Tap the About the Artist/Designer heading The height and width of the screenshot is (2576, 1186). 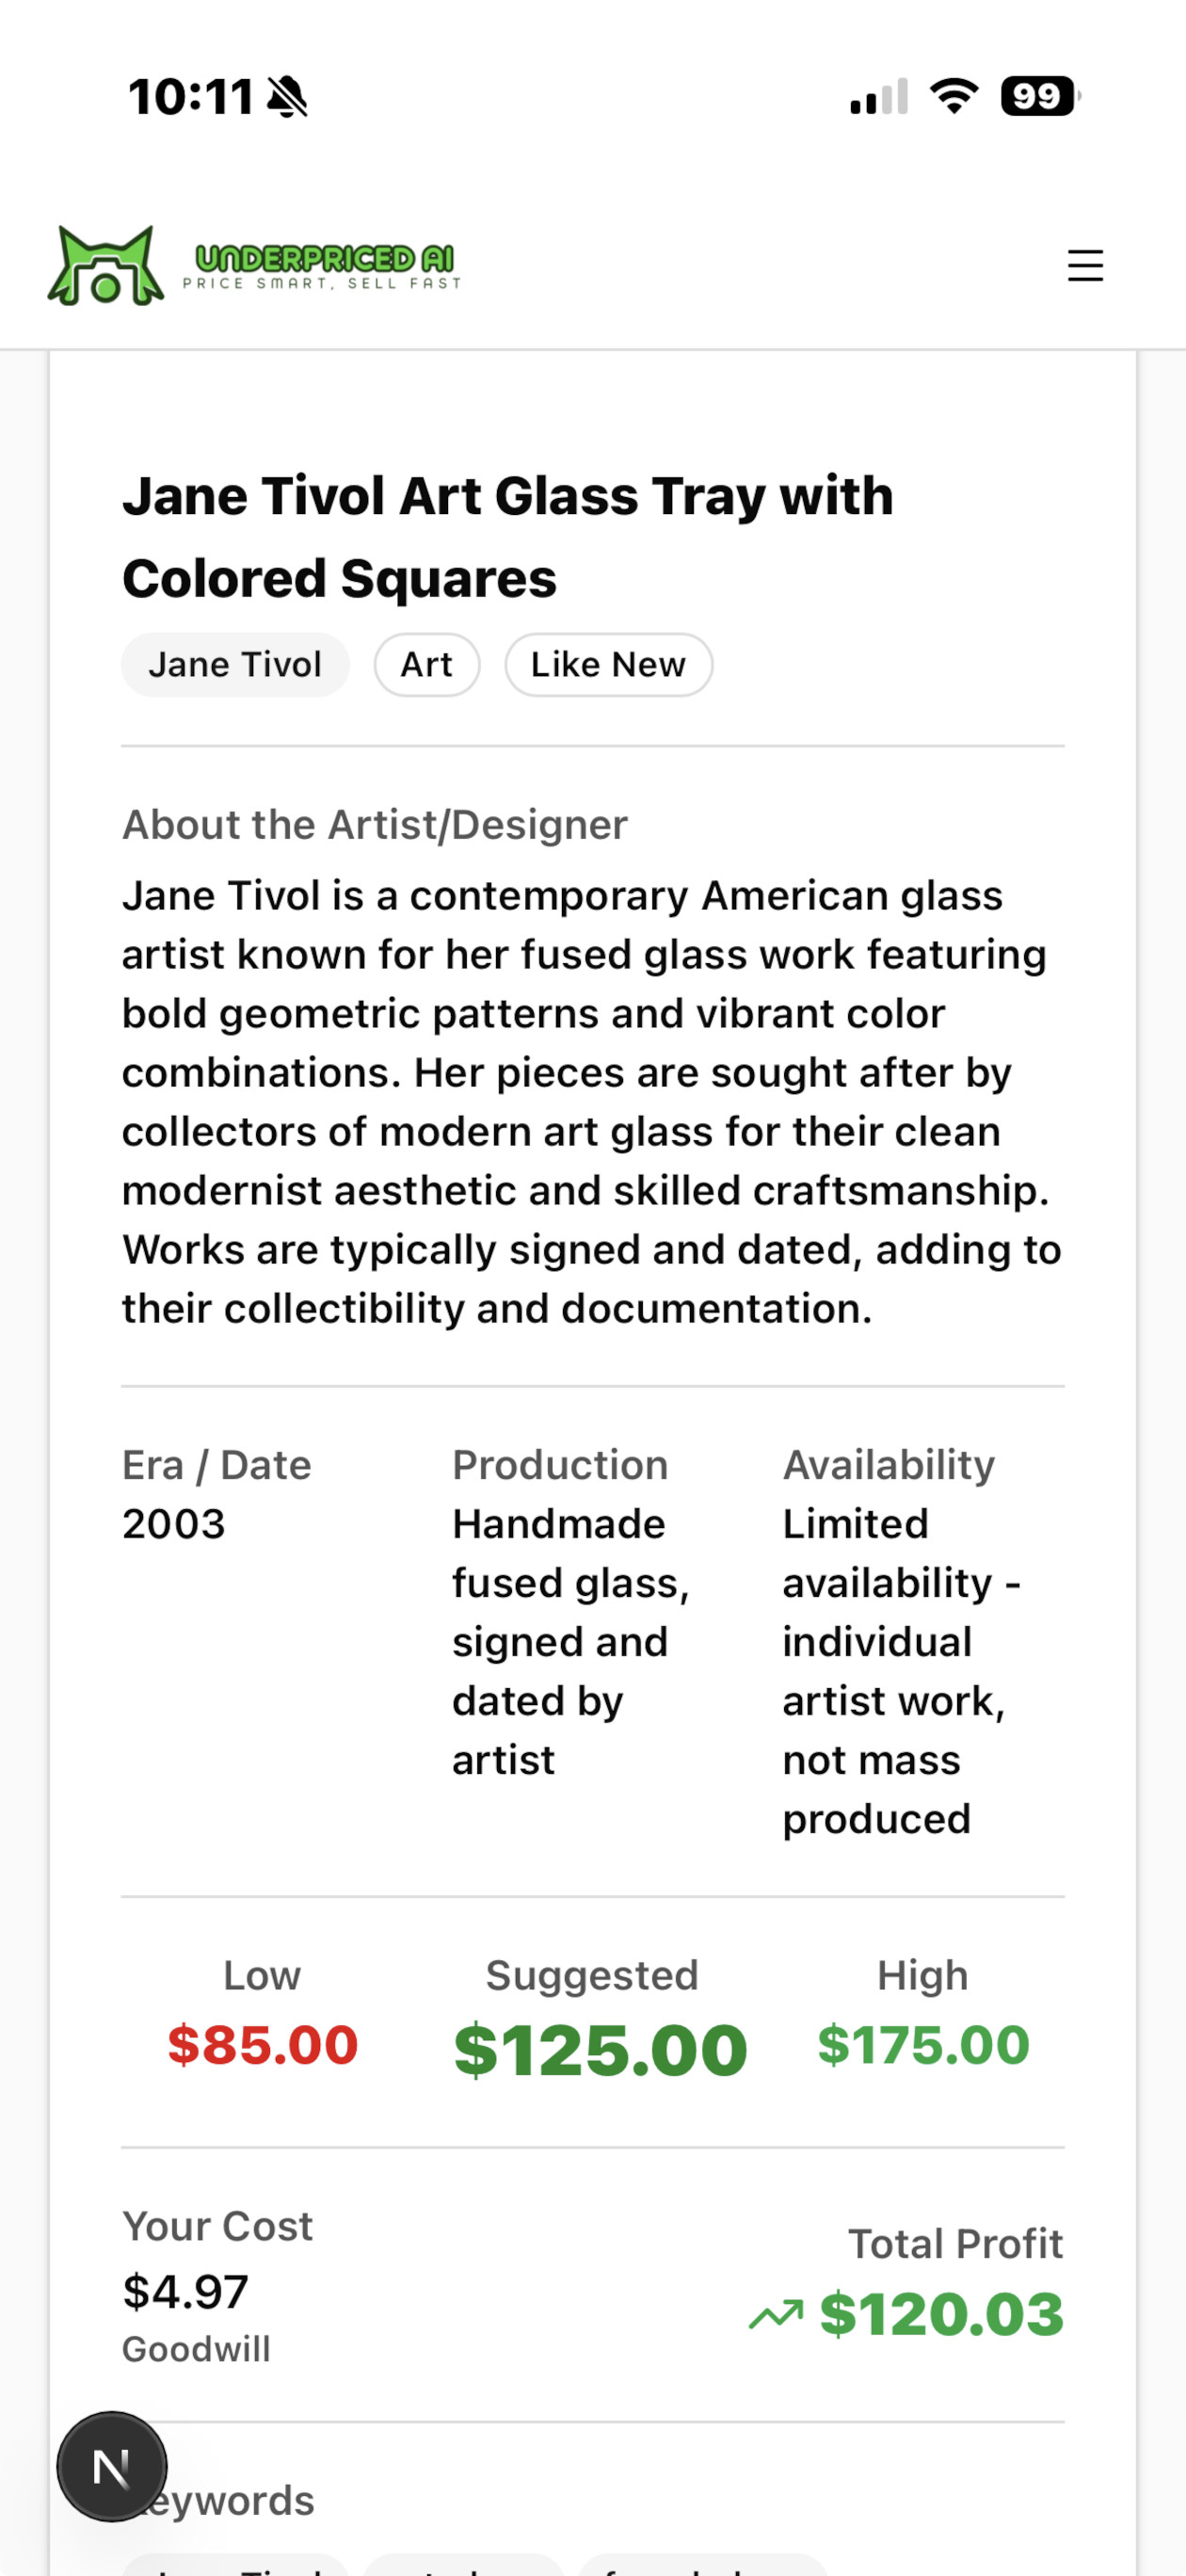pos(375,825)
